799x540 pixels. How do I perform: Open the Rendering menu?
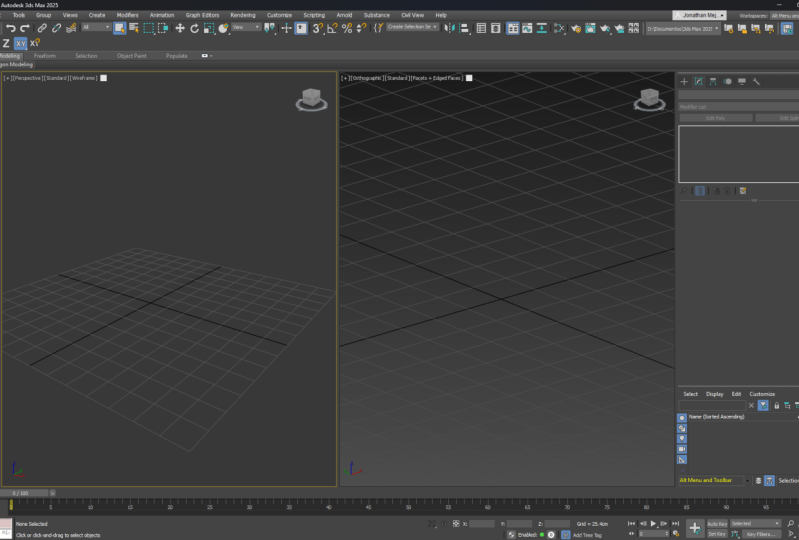click(243, 15)
